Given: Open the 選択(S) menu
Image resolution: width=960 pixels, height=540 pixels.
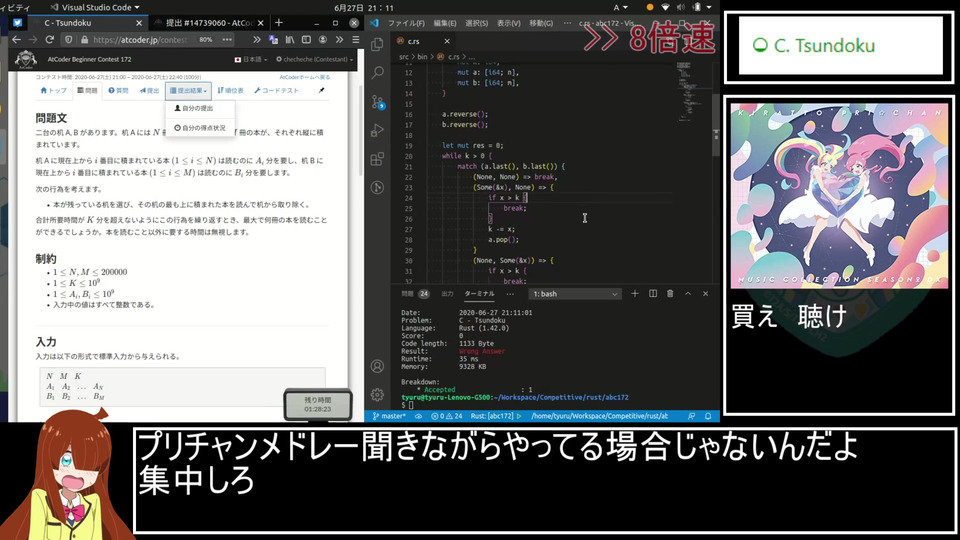Looking at the screenshot, I should click(x=476, y=23).
